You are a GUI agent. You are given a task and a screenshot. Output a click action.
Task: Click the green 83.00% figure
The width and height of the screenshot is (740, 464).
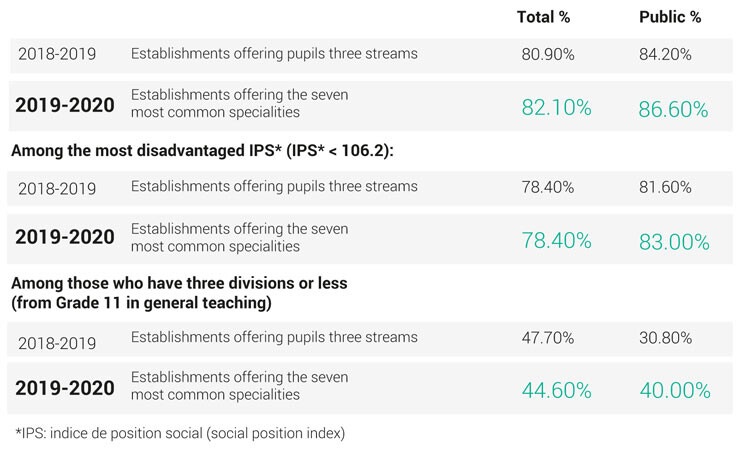click(674, 242)
